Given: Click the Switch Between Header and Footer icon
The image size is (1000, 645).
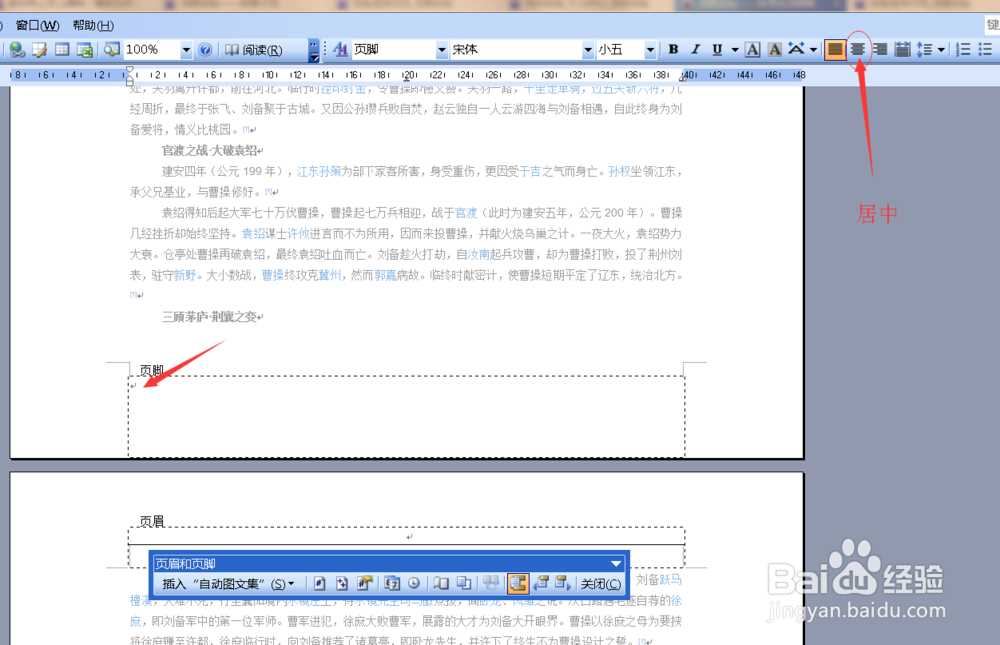Looking at the screenshot, I should (516, 583).
